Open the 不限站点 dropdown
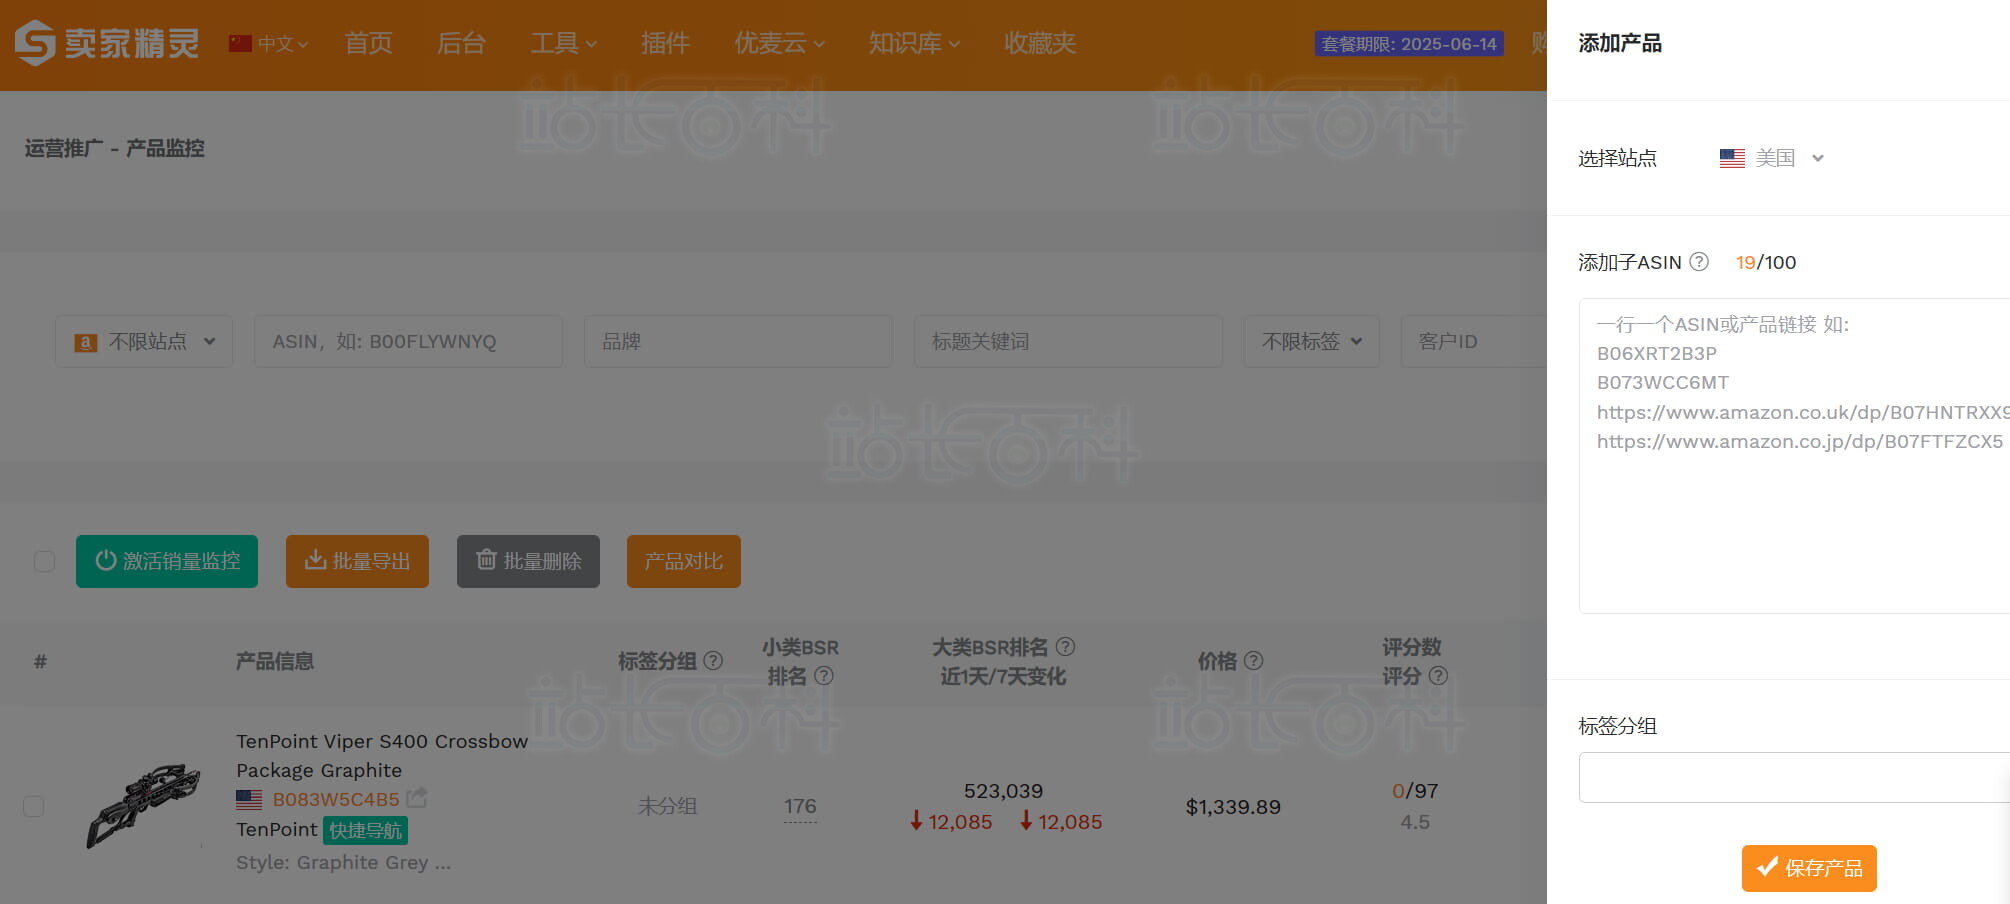The image size is (2010, 904). (x=144, y=341)
